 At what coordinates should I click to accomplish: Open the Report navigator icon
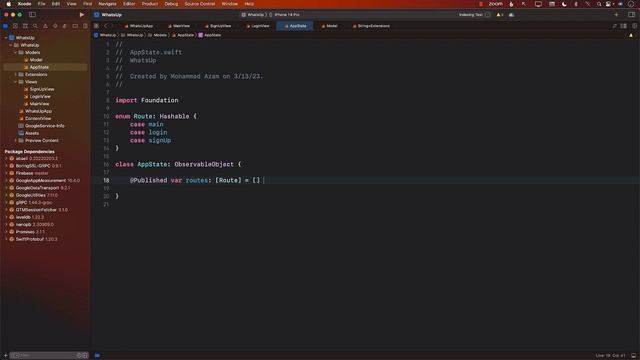(x=85, y=26)
